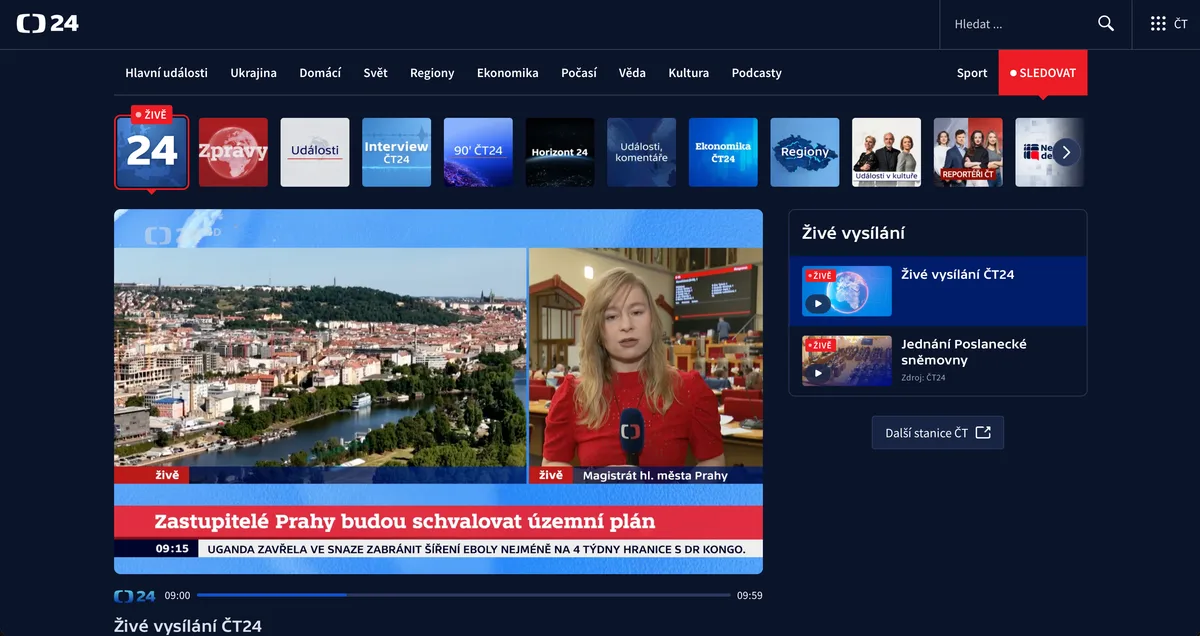
Task: Click the 09:00 start time label
Action: (177, 596)
